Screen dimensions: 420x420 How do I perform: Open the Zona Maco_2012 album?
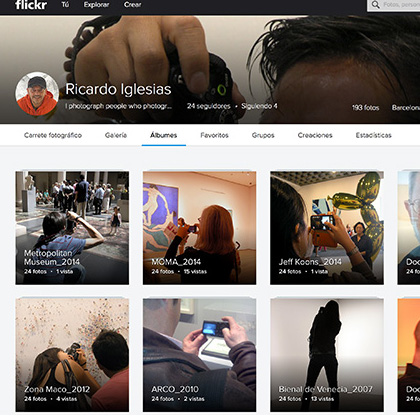72,355
